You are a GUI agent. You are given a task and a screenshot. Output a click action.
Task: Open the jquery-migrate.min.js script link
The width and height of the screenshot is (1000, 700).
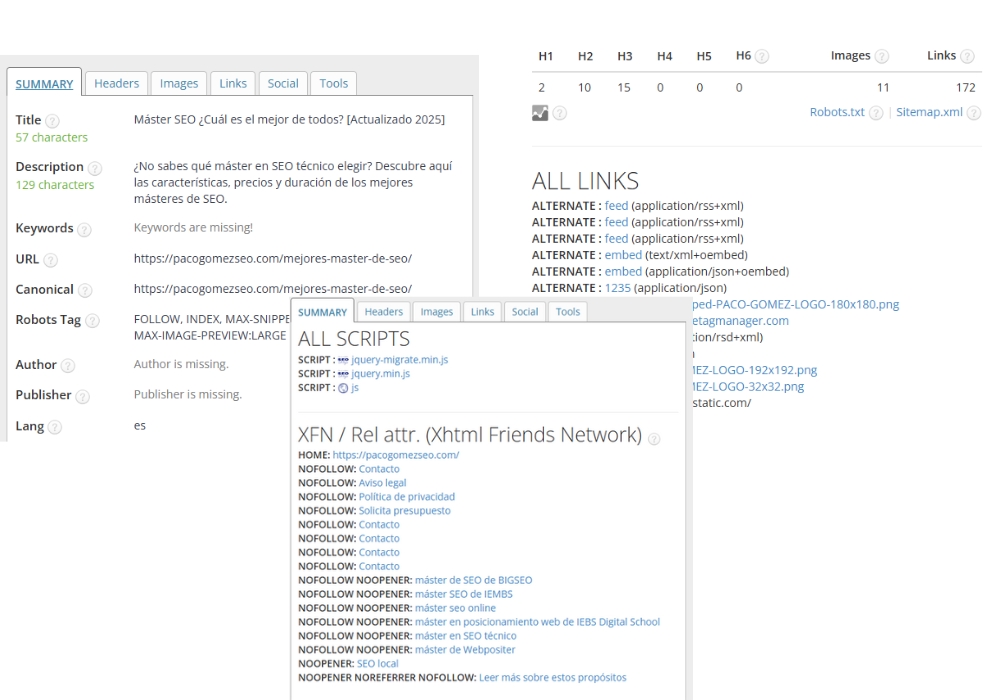[x=394, y=359]
